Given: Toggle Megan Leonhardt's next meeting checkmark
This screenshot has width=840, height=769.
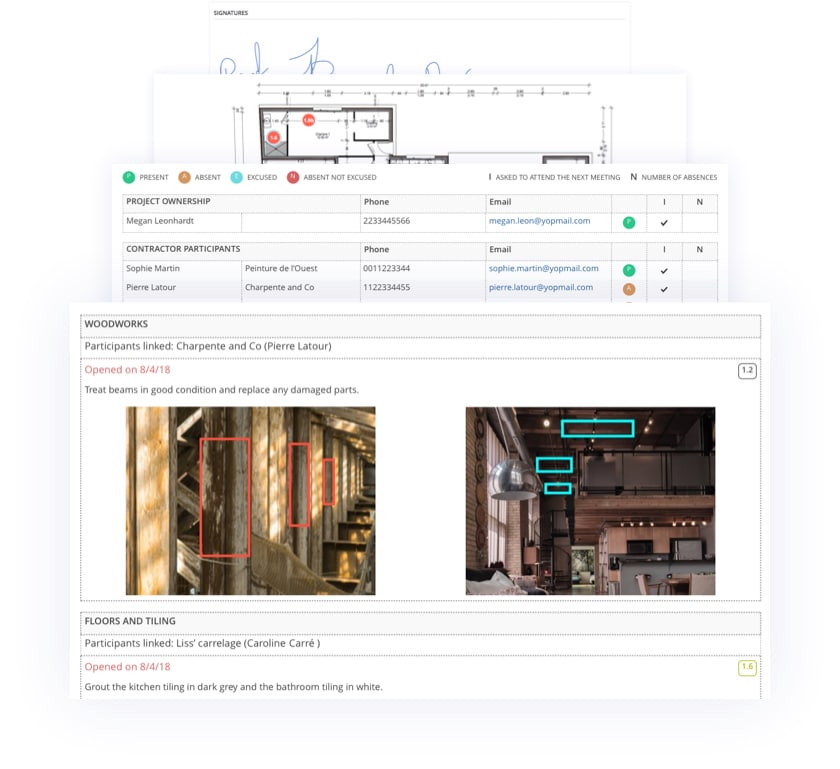Looking at the screenshot, I should point(664,222).
